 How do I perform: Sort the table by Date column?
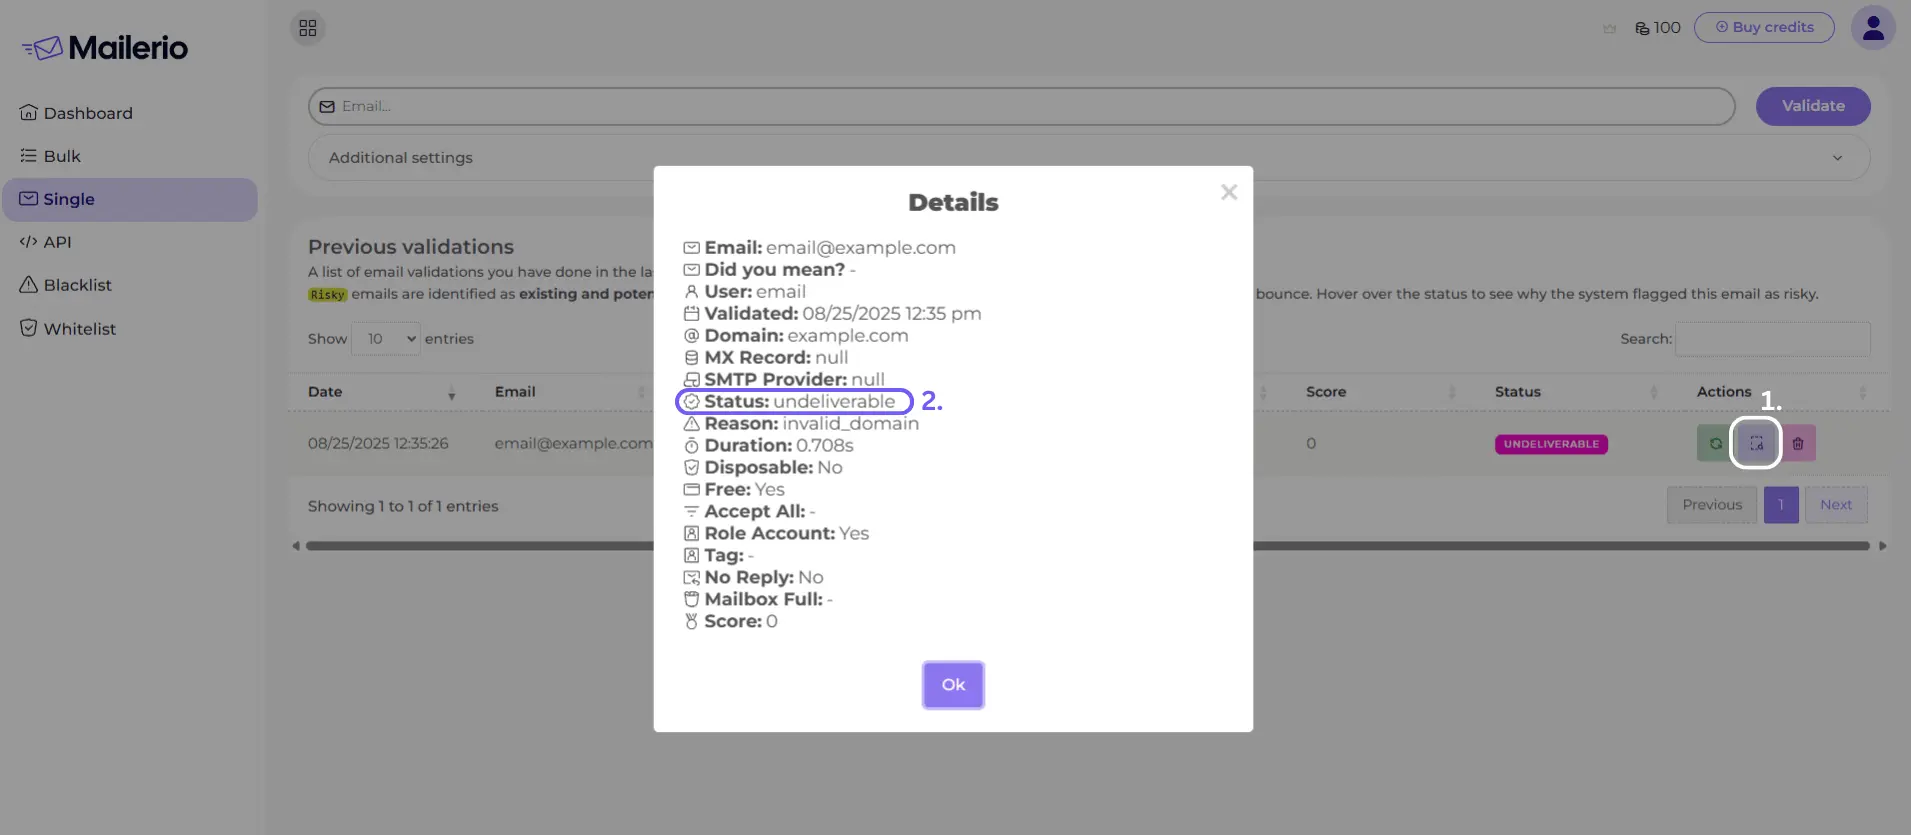pos(381,392)
